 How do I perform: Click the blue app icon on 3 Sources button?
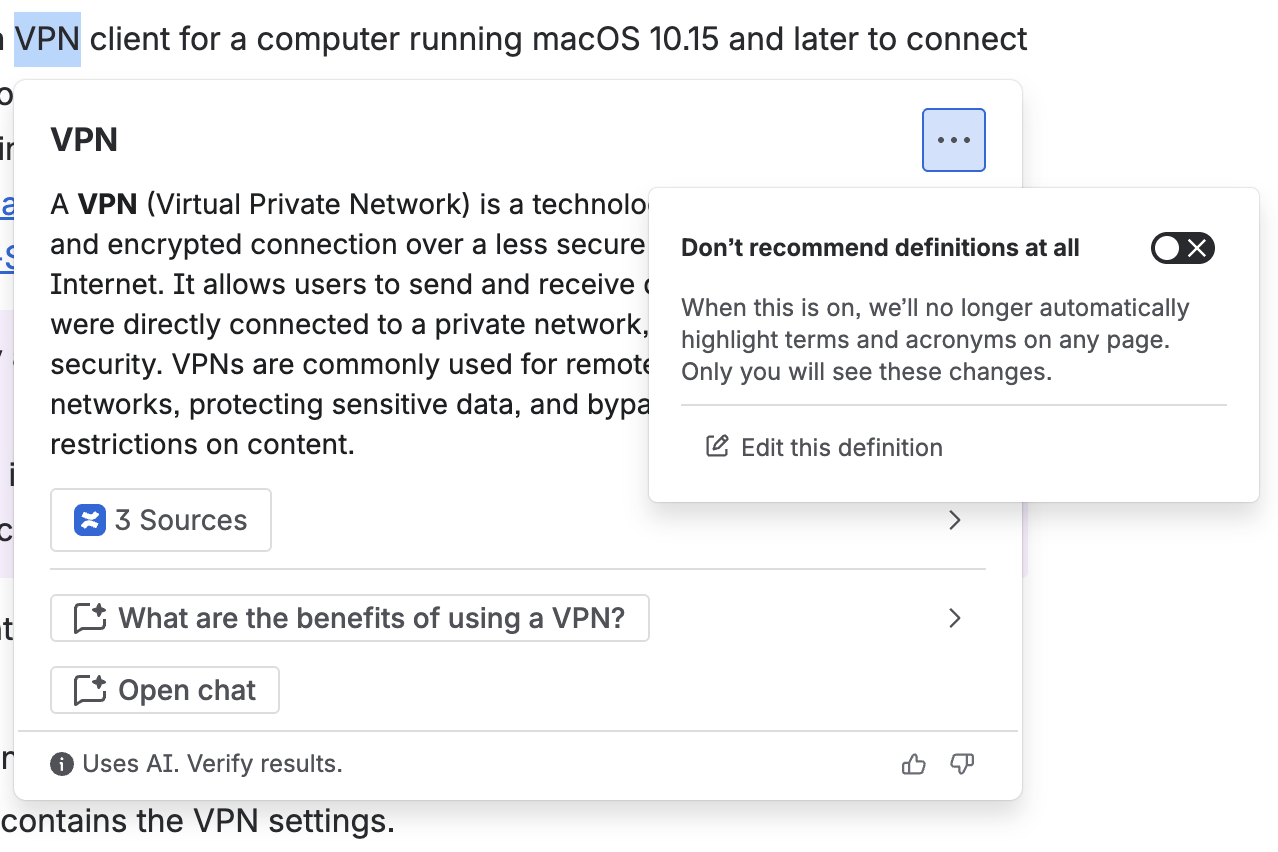(91, 519)
